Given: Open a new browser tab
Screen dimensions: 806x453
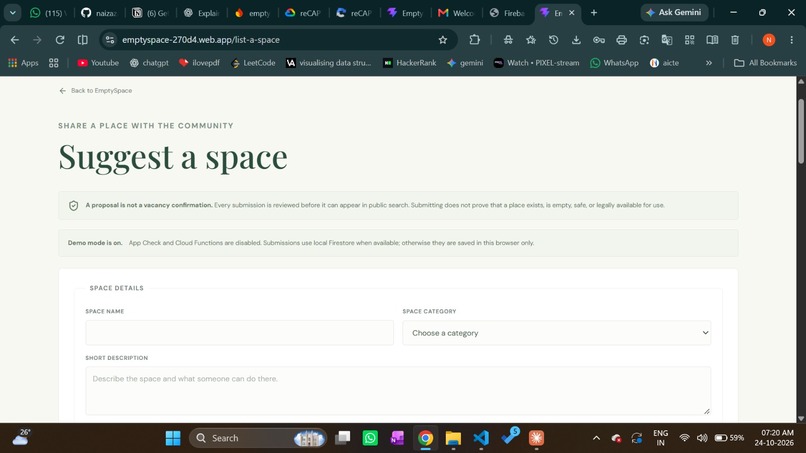Looking at the screenshot, I should pos(594,12).
